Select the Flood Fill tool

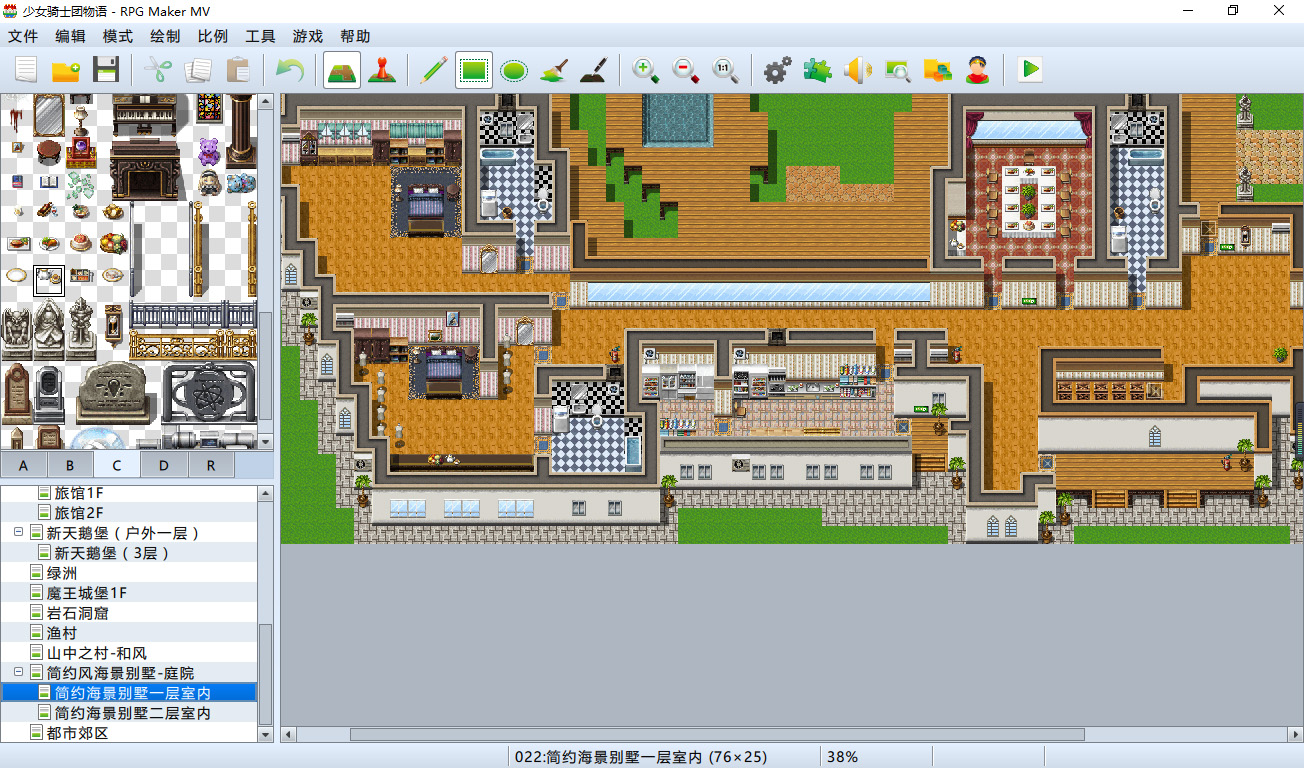pyautogui.click(x=554, y=70)
